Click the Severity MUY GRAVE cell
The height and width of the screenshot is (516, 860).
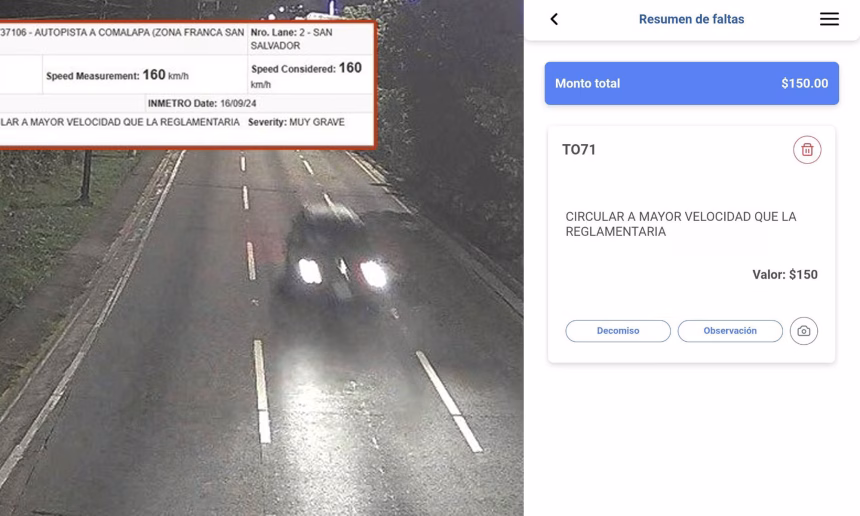[296, 122]
